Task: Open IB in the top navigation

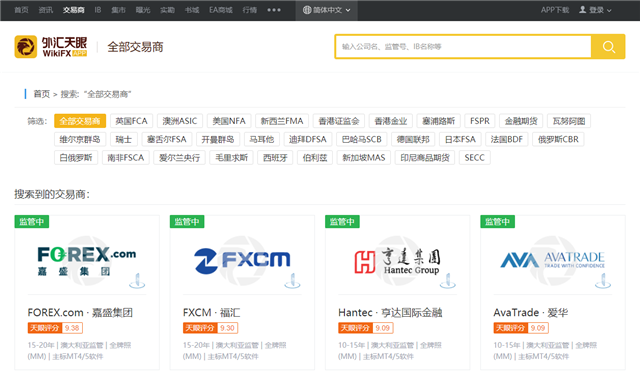Action: (98, 10)
